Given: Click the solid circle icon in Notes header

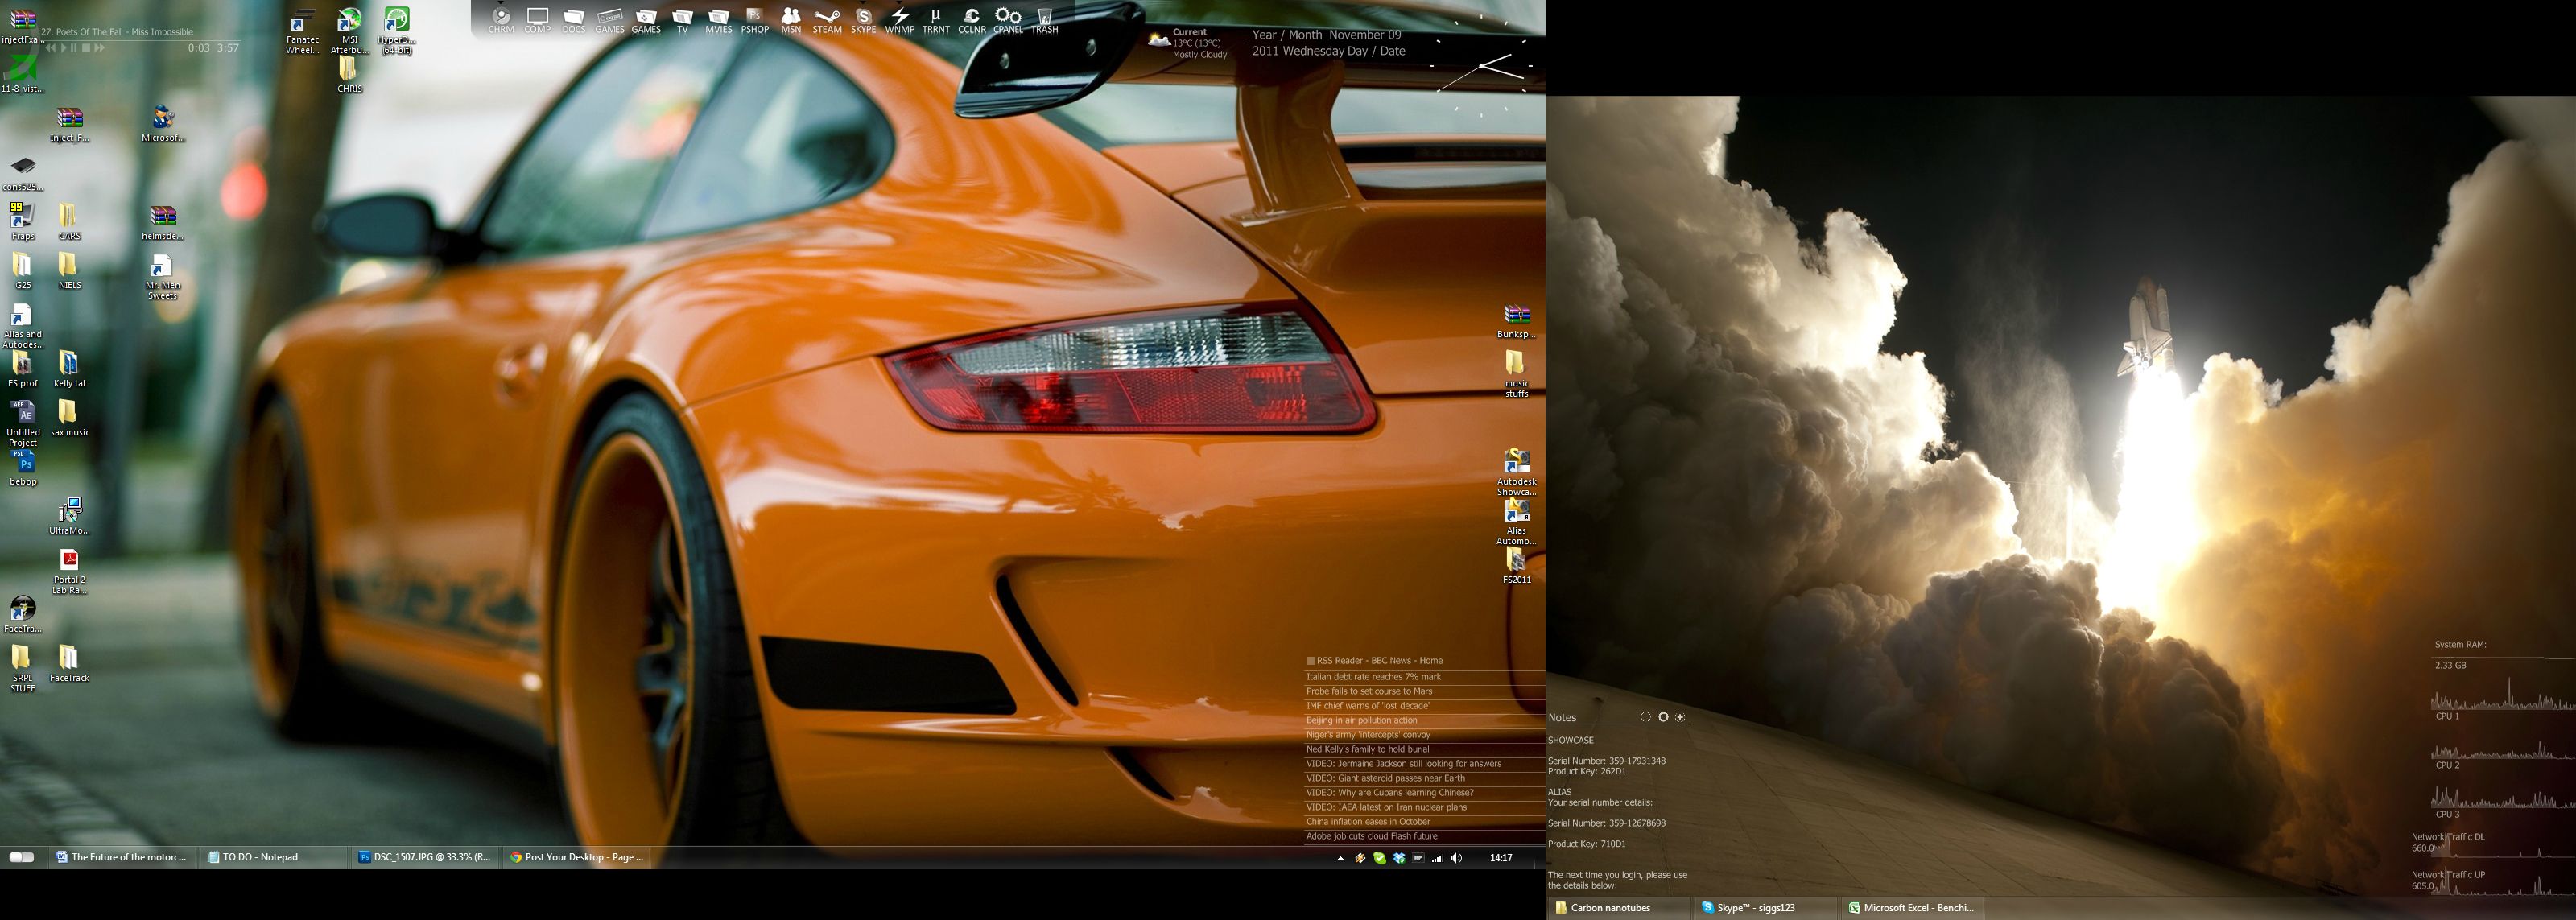Looking at the screenshot, I should pyautogui.click(x=1663, y=717).
